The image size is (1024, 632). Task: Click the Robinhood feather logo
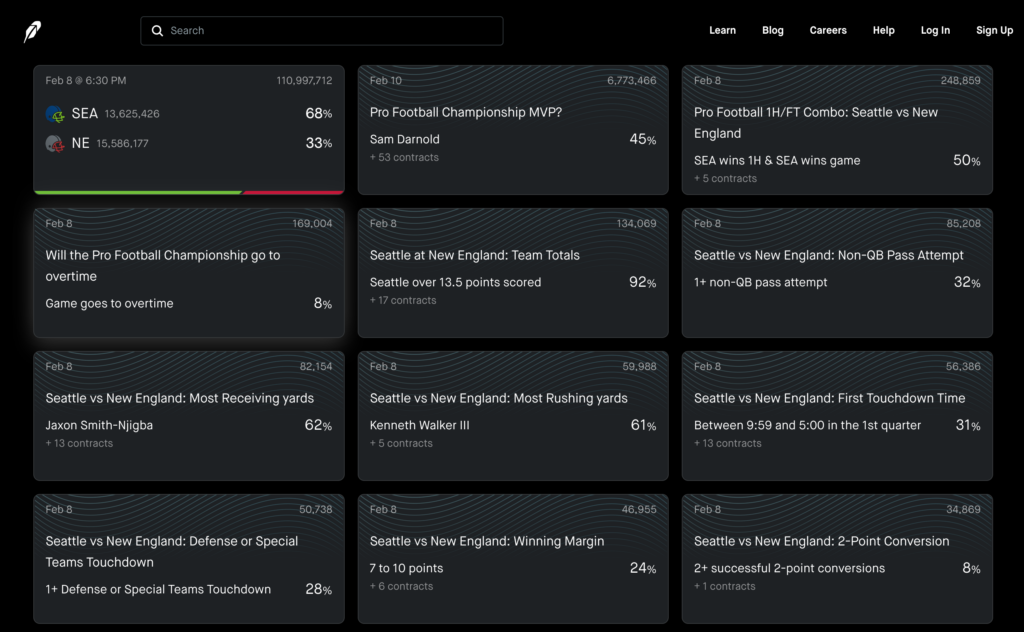click(x=33, y=31)
